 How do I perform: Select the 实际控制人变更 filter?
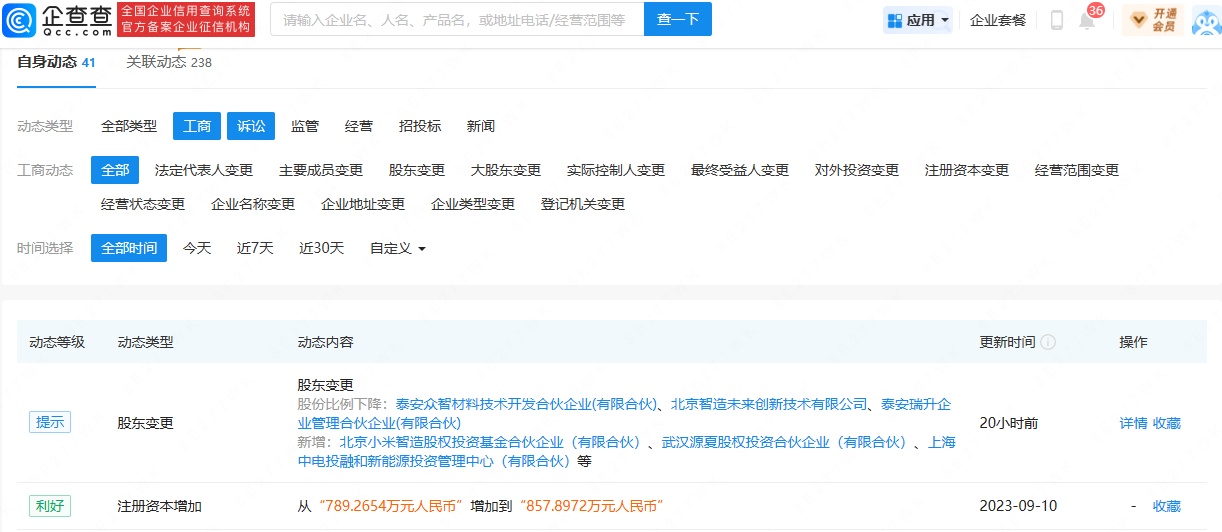(616, 170)
